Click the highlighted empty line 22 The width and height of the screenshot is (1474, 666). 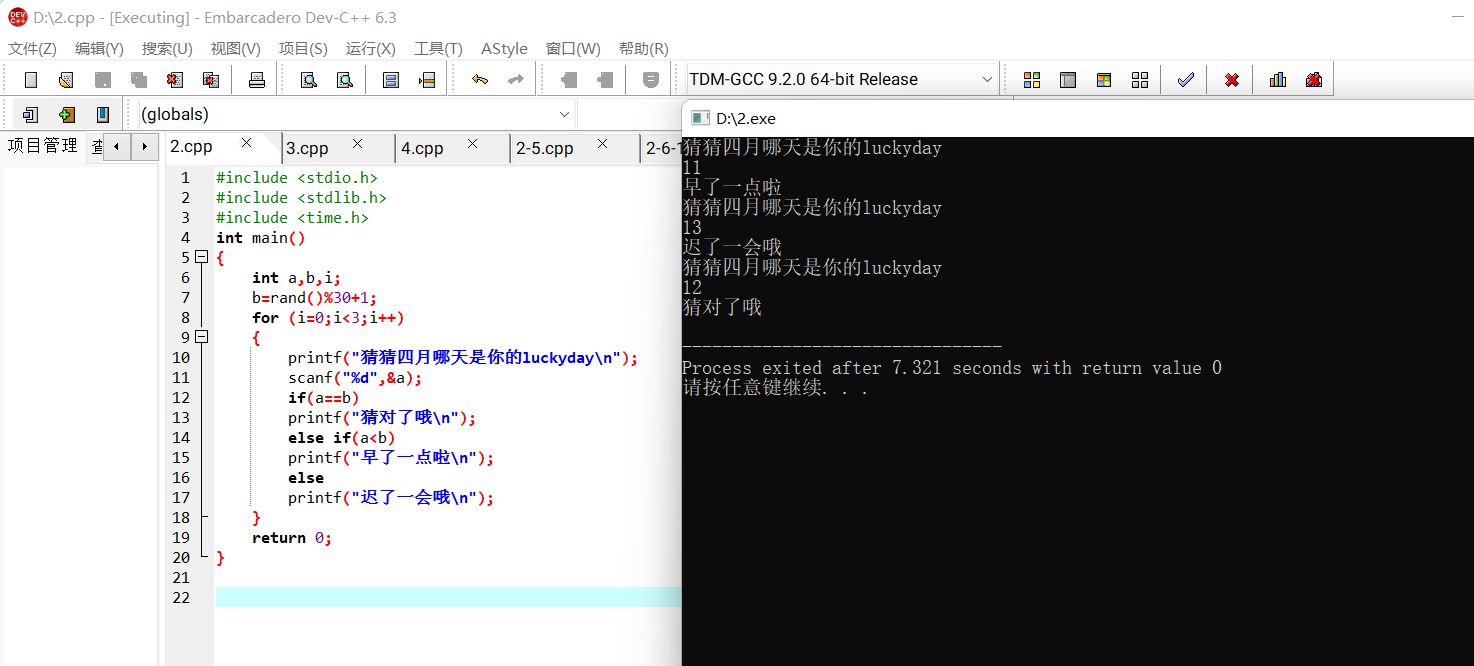(448, 597)
